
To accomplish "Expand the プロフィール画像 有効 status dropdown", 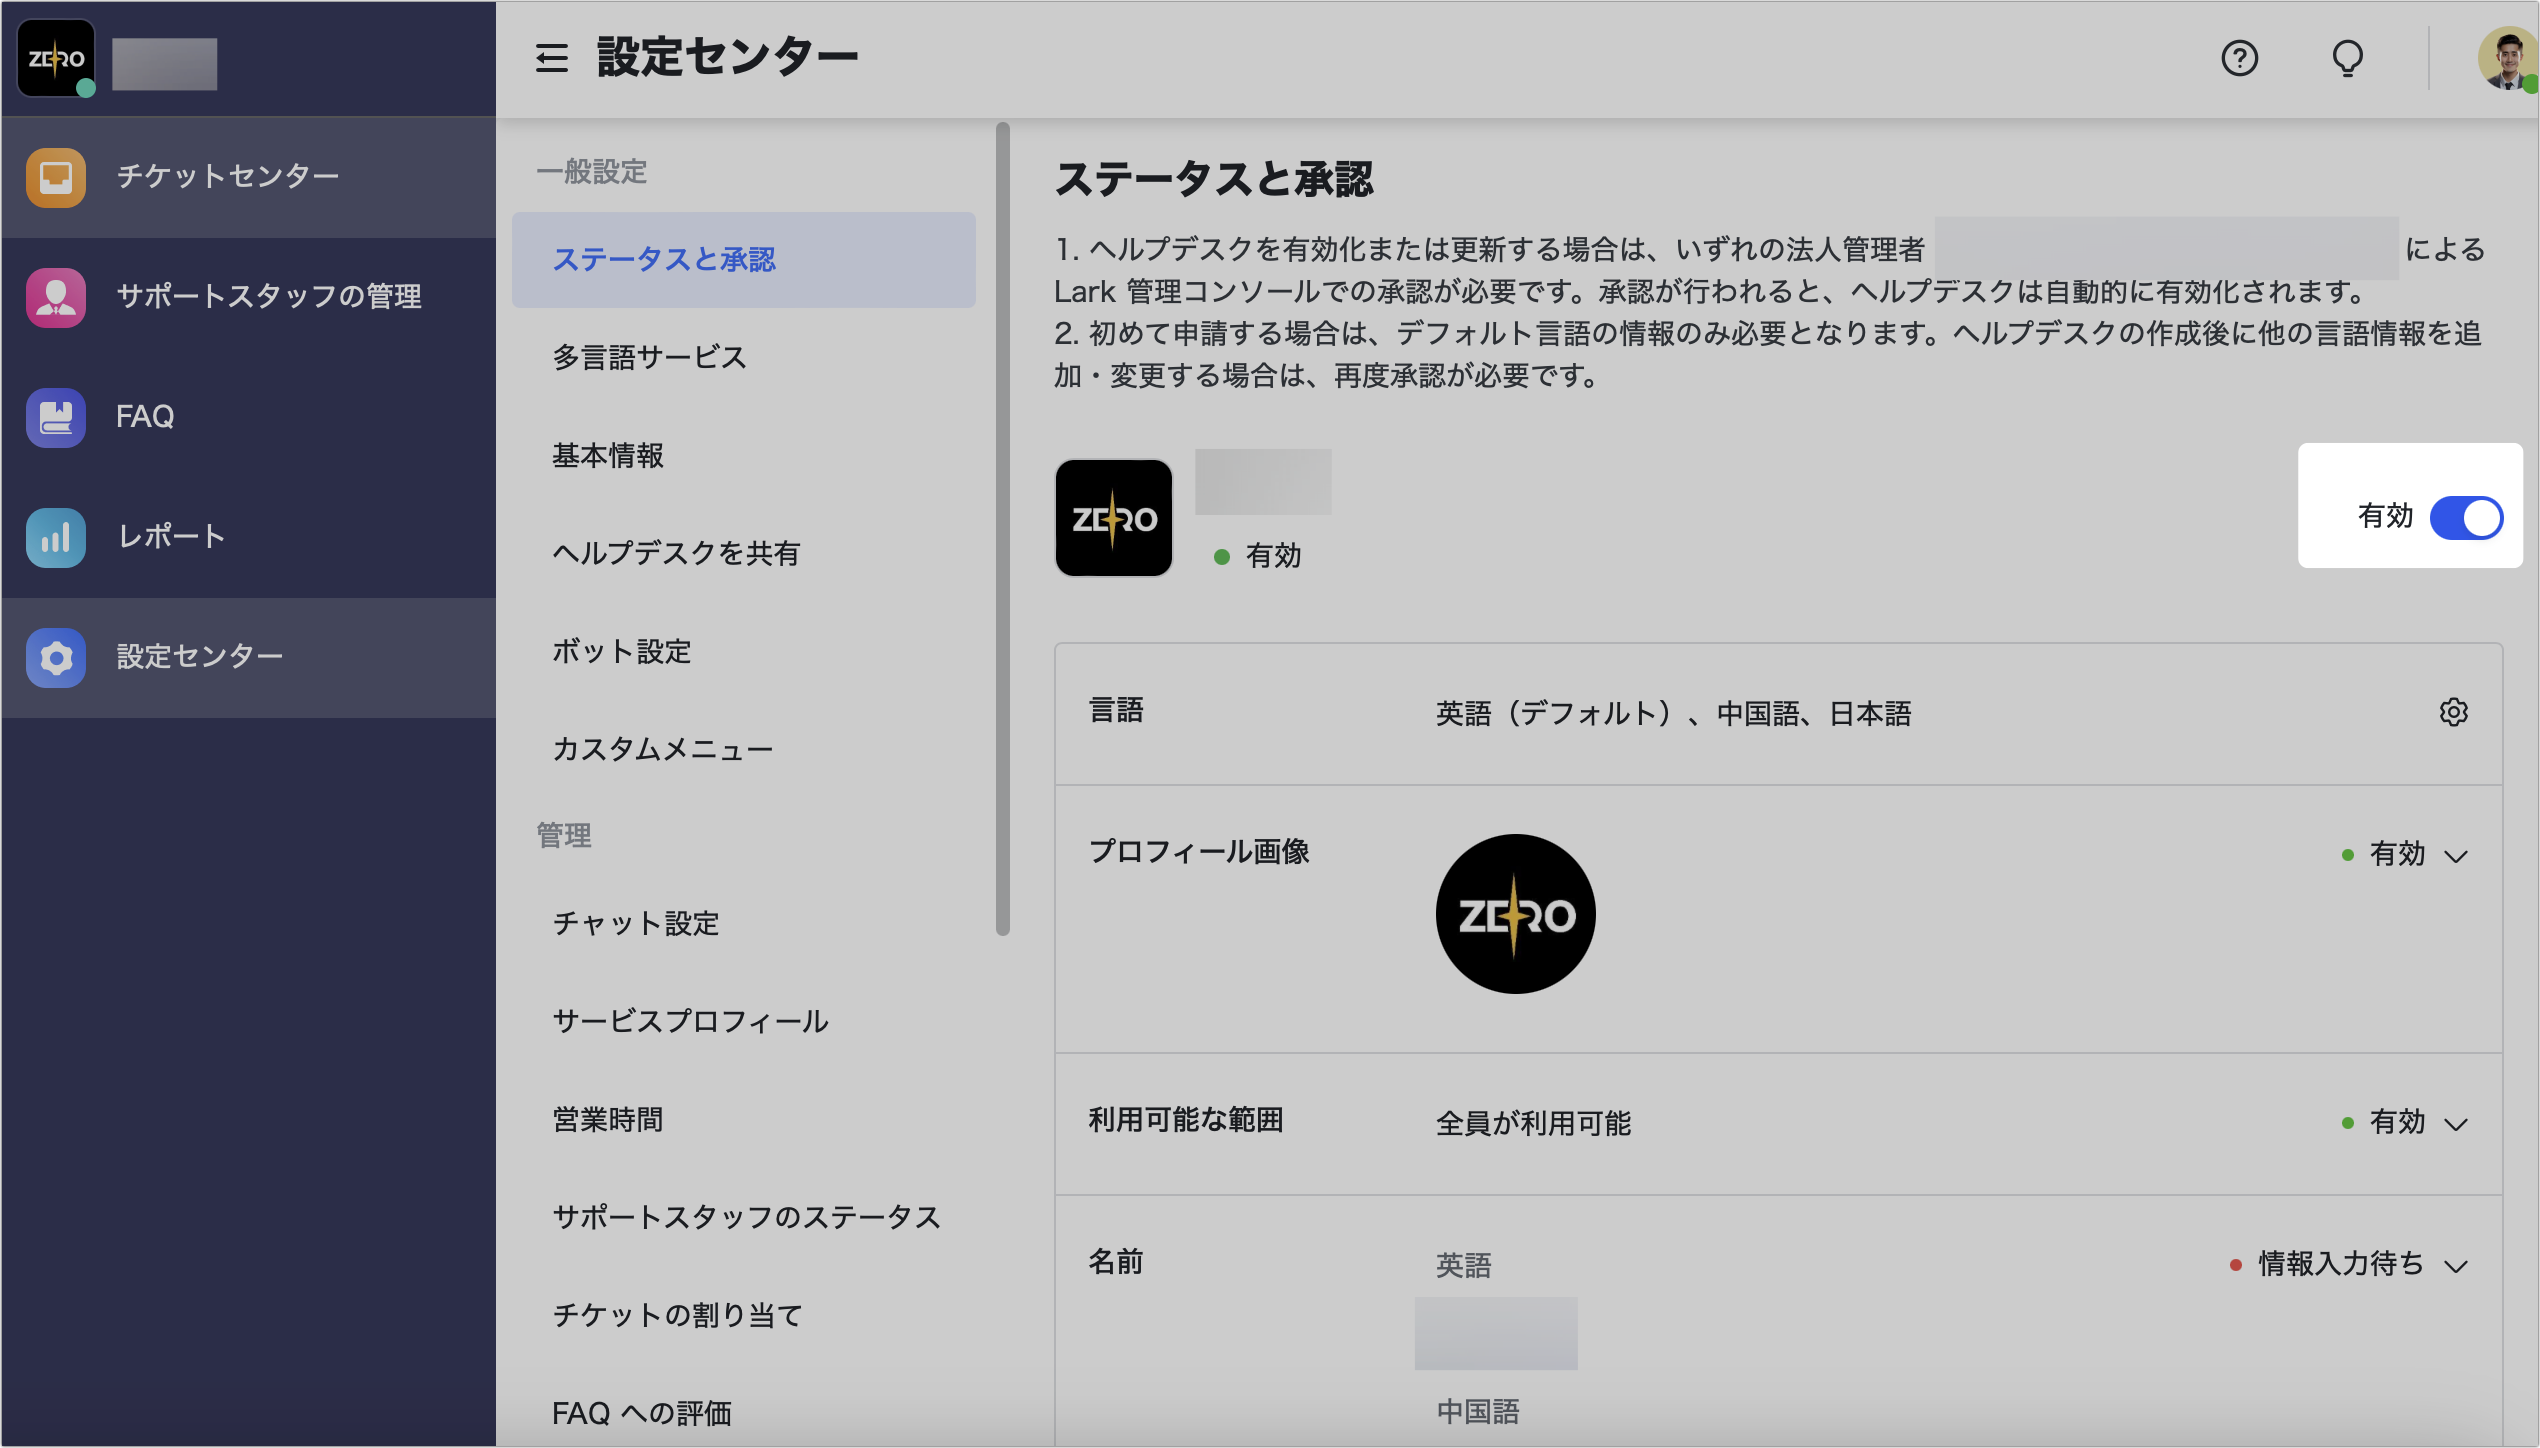I will [x=2457, y=854].
